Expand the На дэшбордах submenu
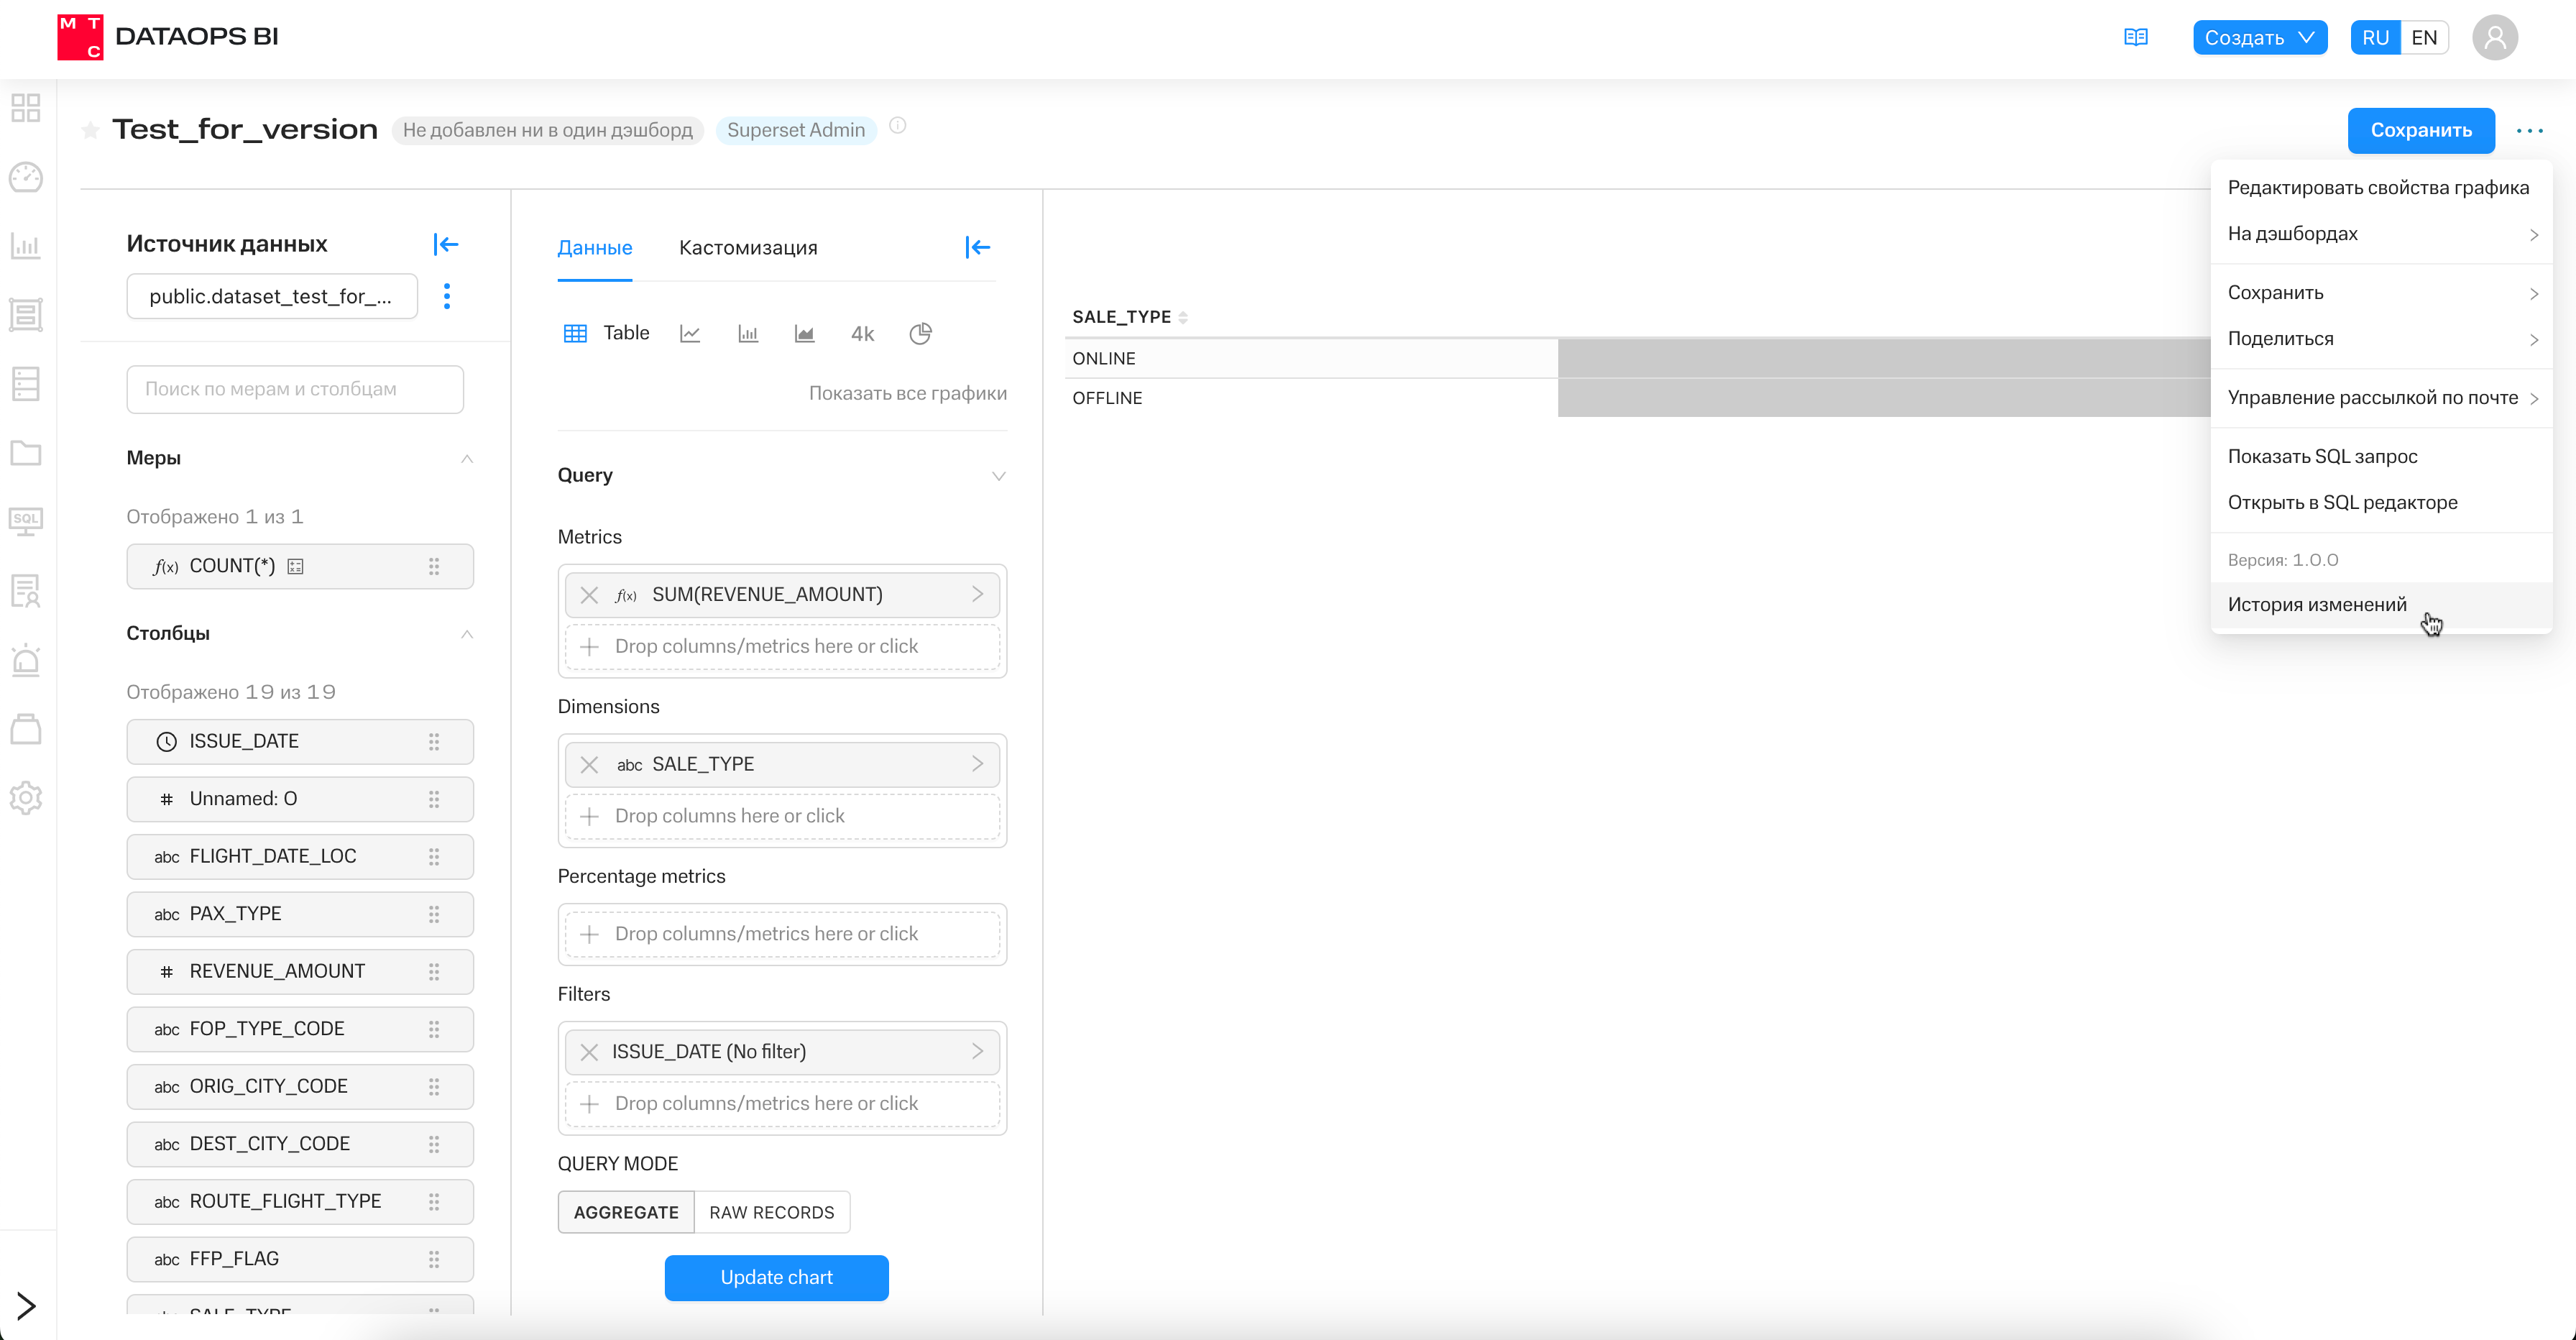Screen dimensions: 2576x1340 2381,234
